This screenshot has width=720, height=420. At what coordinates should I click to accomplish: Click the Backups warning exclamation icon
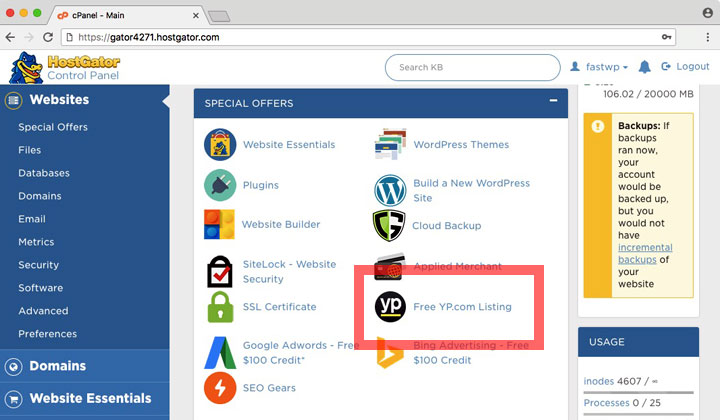click(x=598, y=126)
